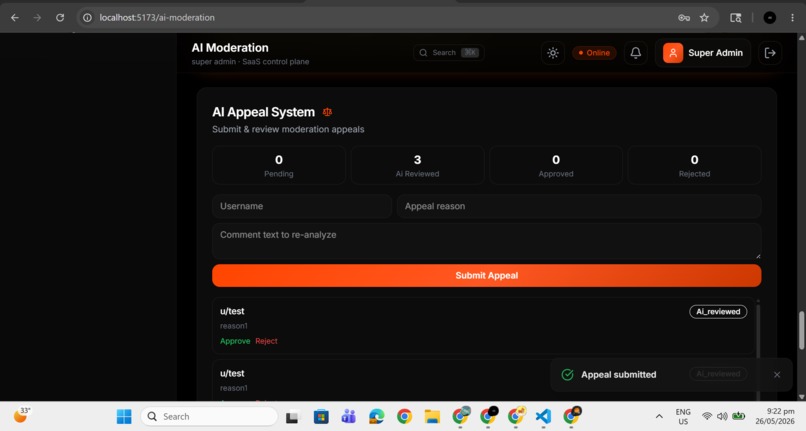
Task: Open the Chrome profile avatar
Action: [770, 17]
